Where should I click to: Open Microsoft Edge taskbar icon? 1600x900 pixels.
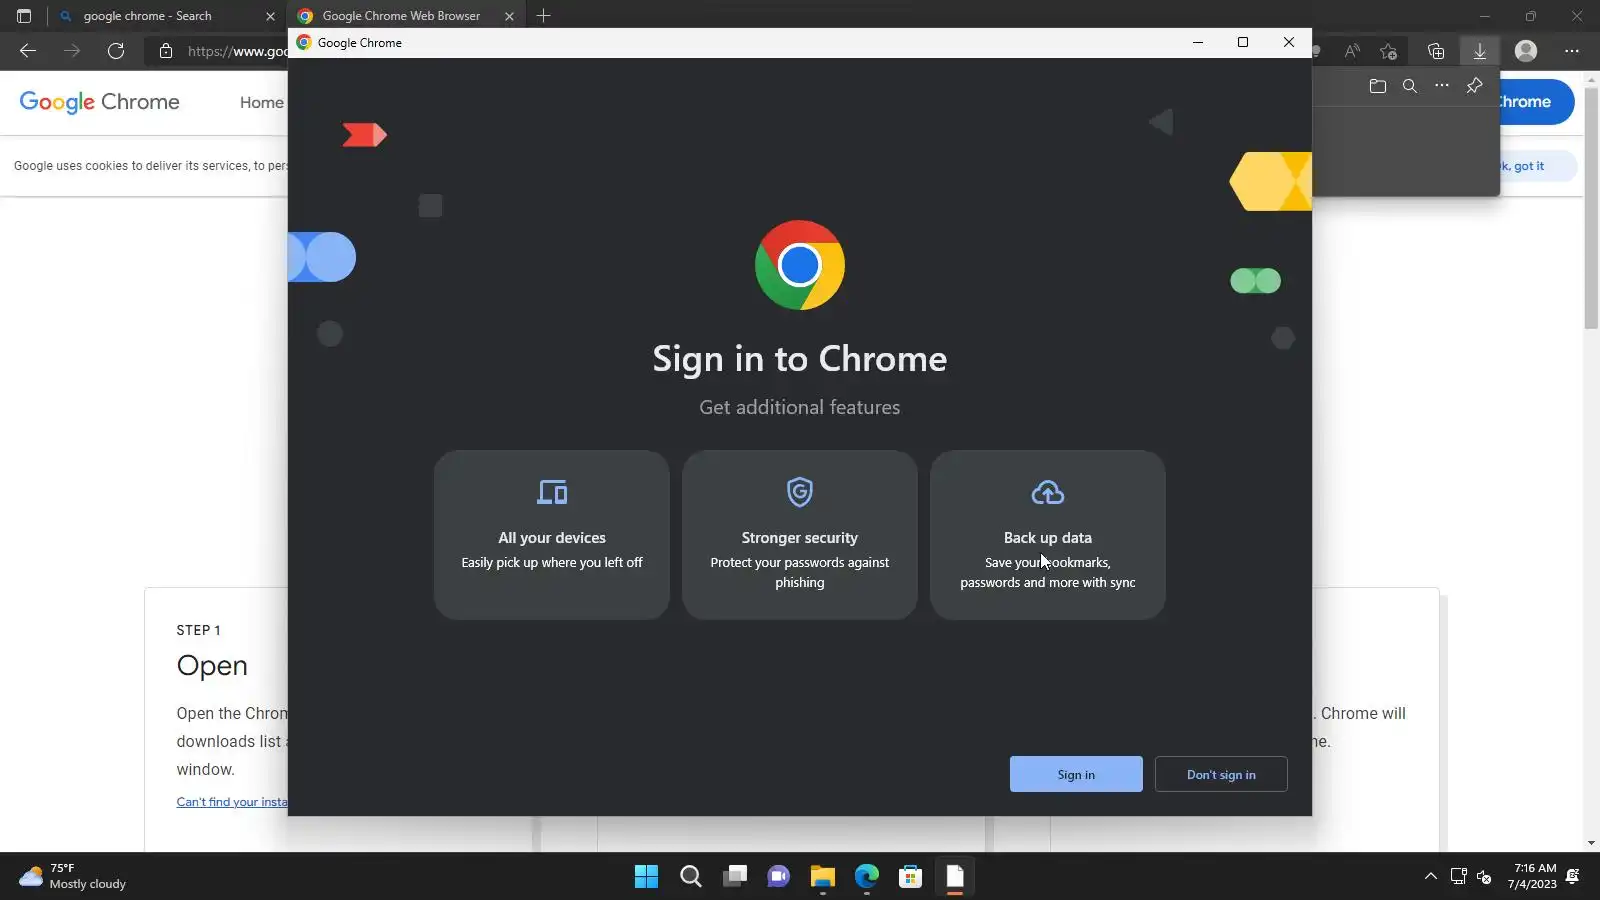pyautogui.click(x=867, y=877)
